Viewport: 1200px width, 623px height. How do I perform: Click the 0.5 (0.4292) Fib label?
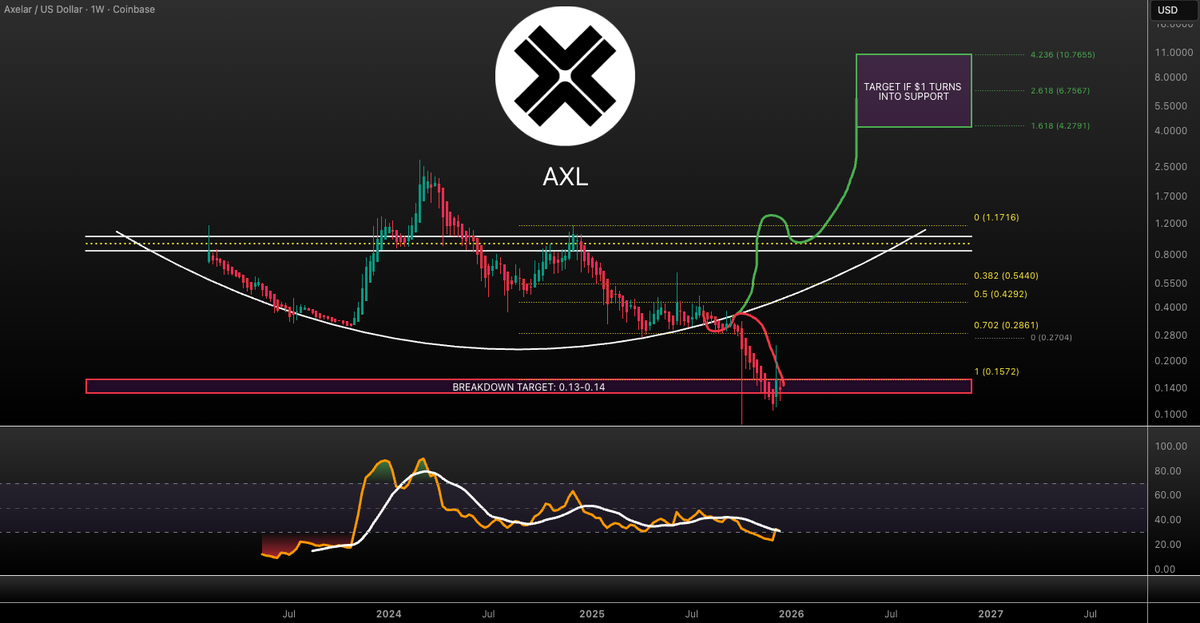click(x=1002, y=295)
